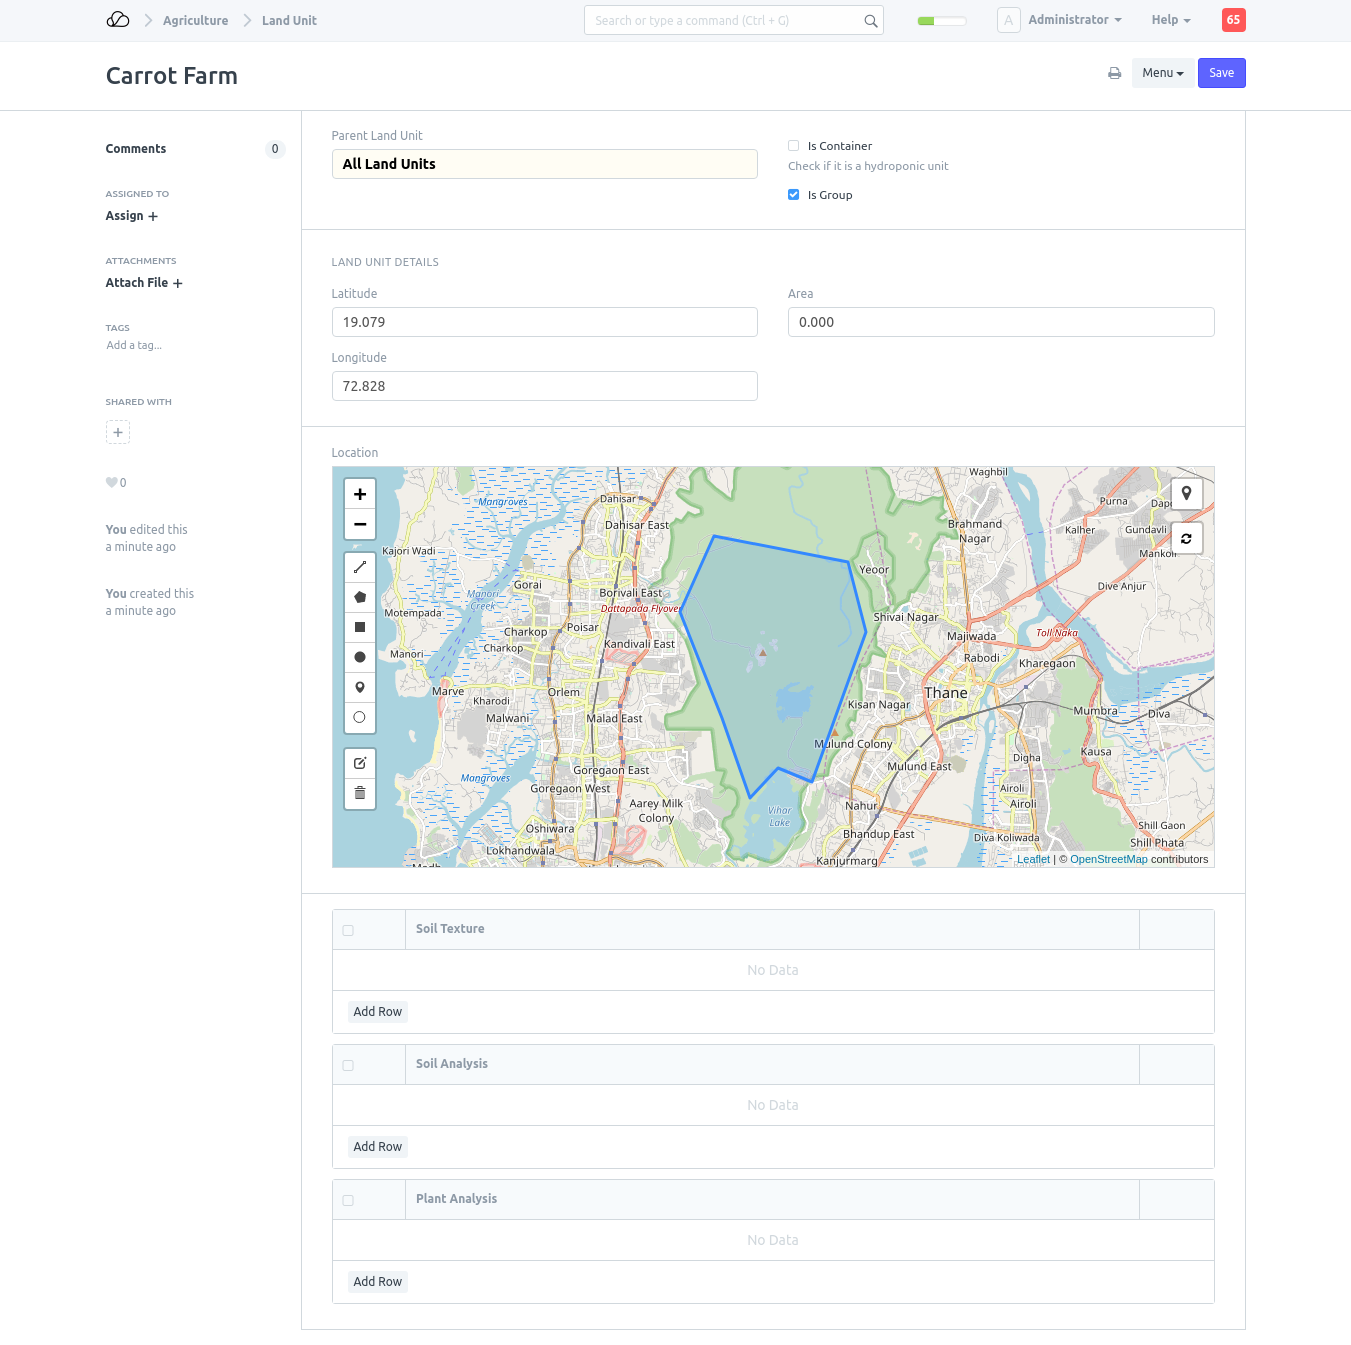Screen dimensions: 1351x1345
Task: Select the draw marker tool
Action: (x=360, y=687)
